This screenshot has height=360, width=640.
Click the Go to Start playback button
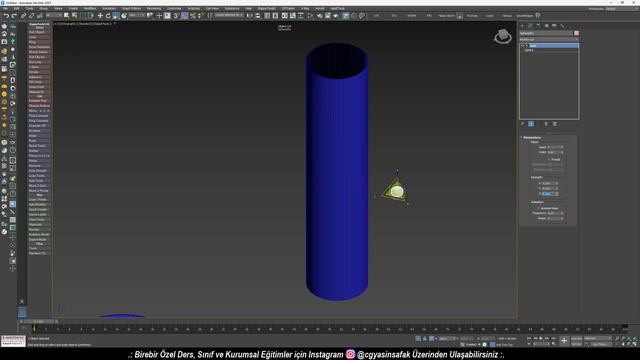coord(529,338)
